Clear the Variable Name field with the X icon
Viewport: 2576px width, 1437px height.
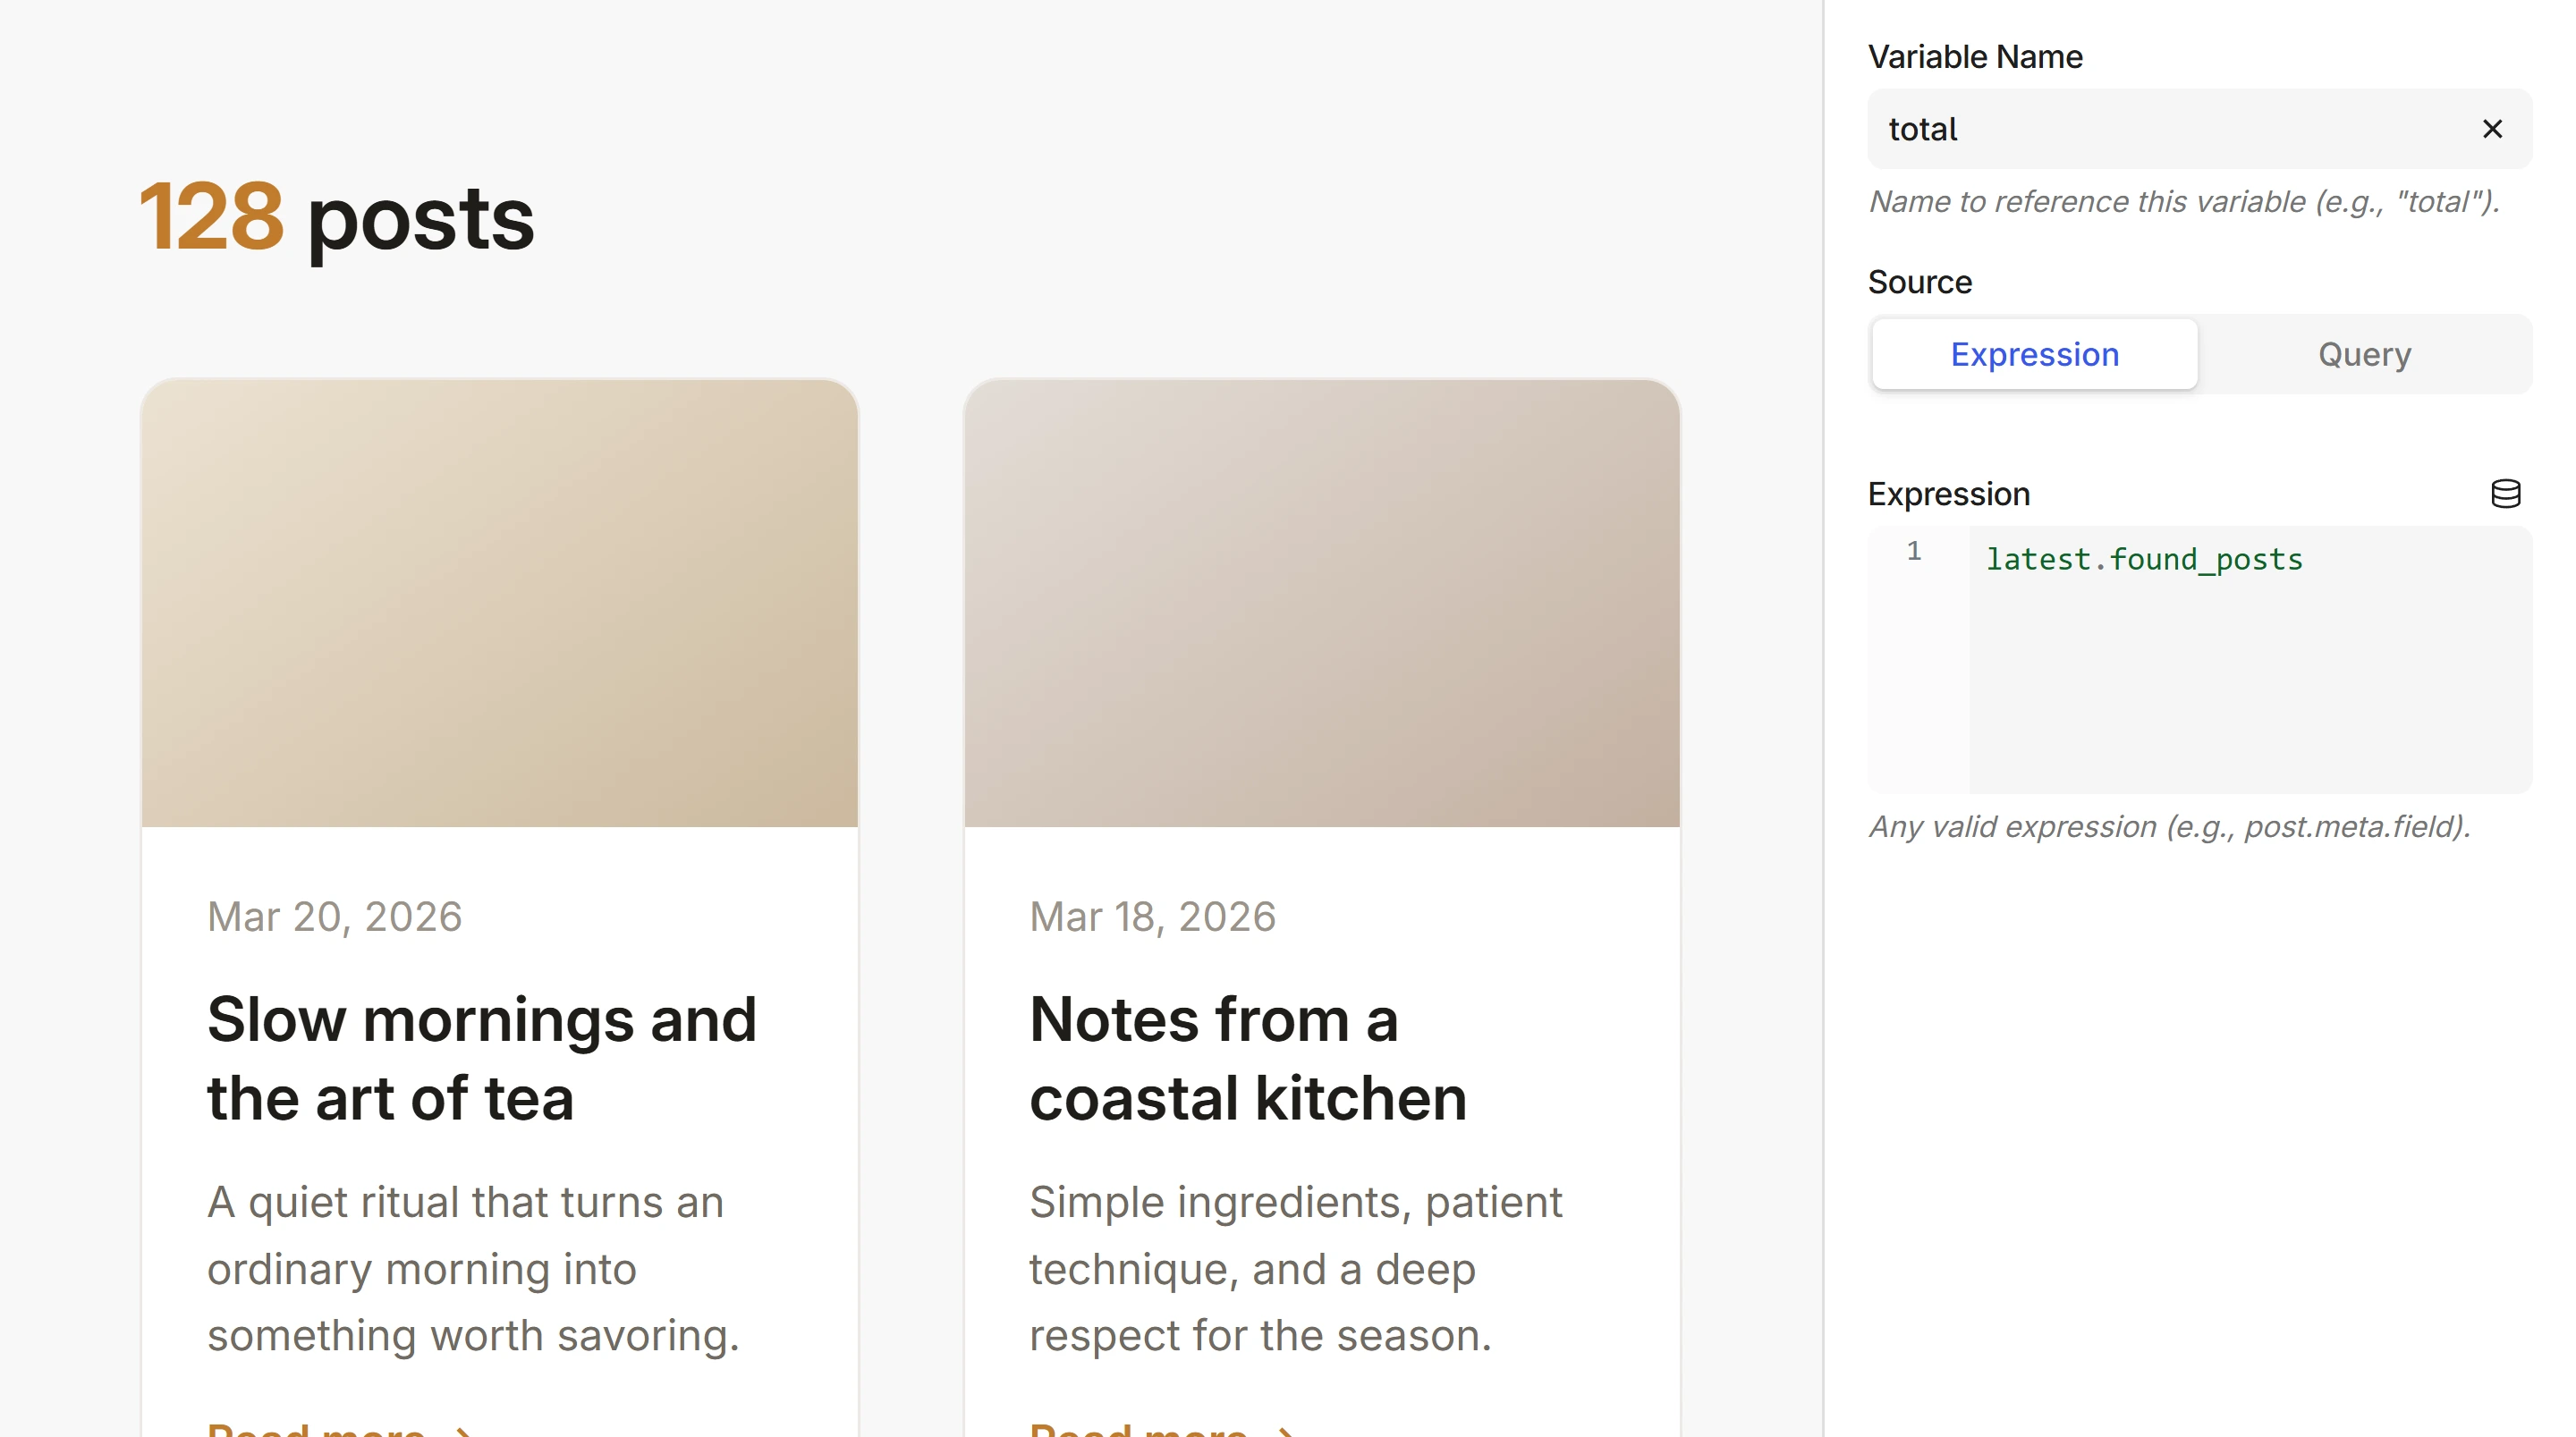click(x=2492, y=129)
